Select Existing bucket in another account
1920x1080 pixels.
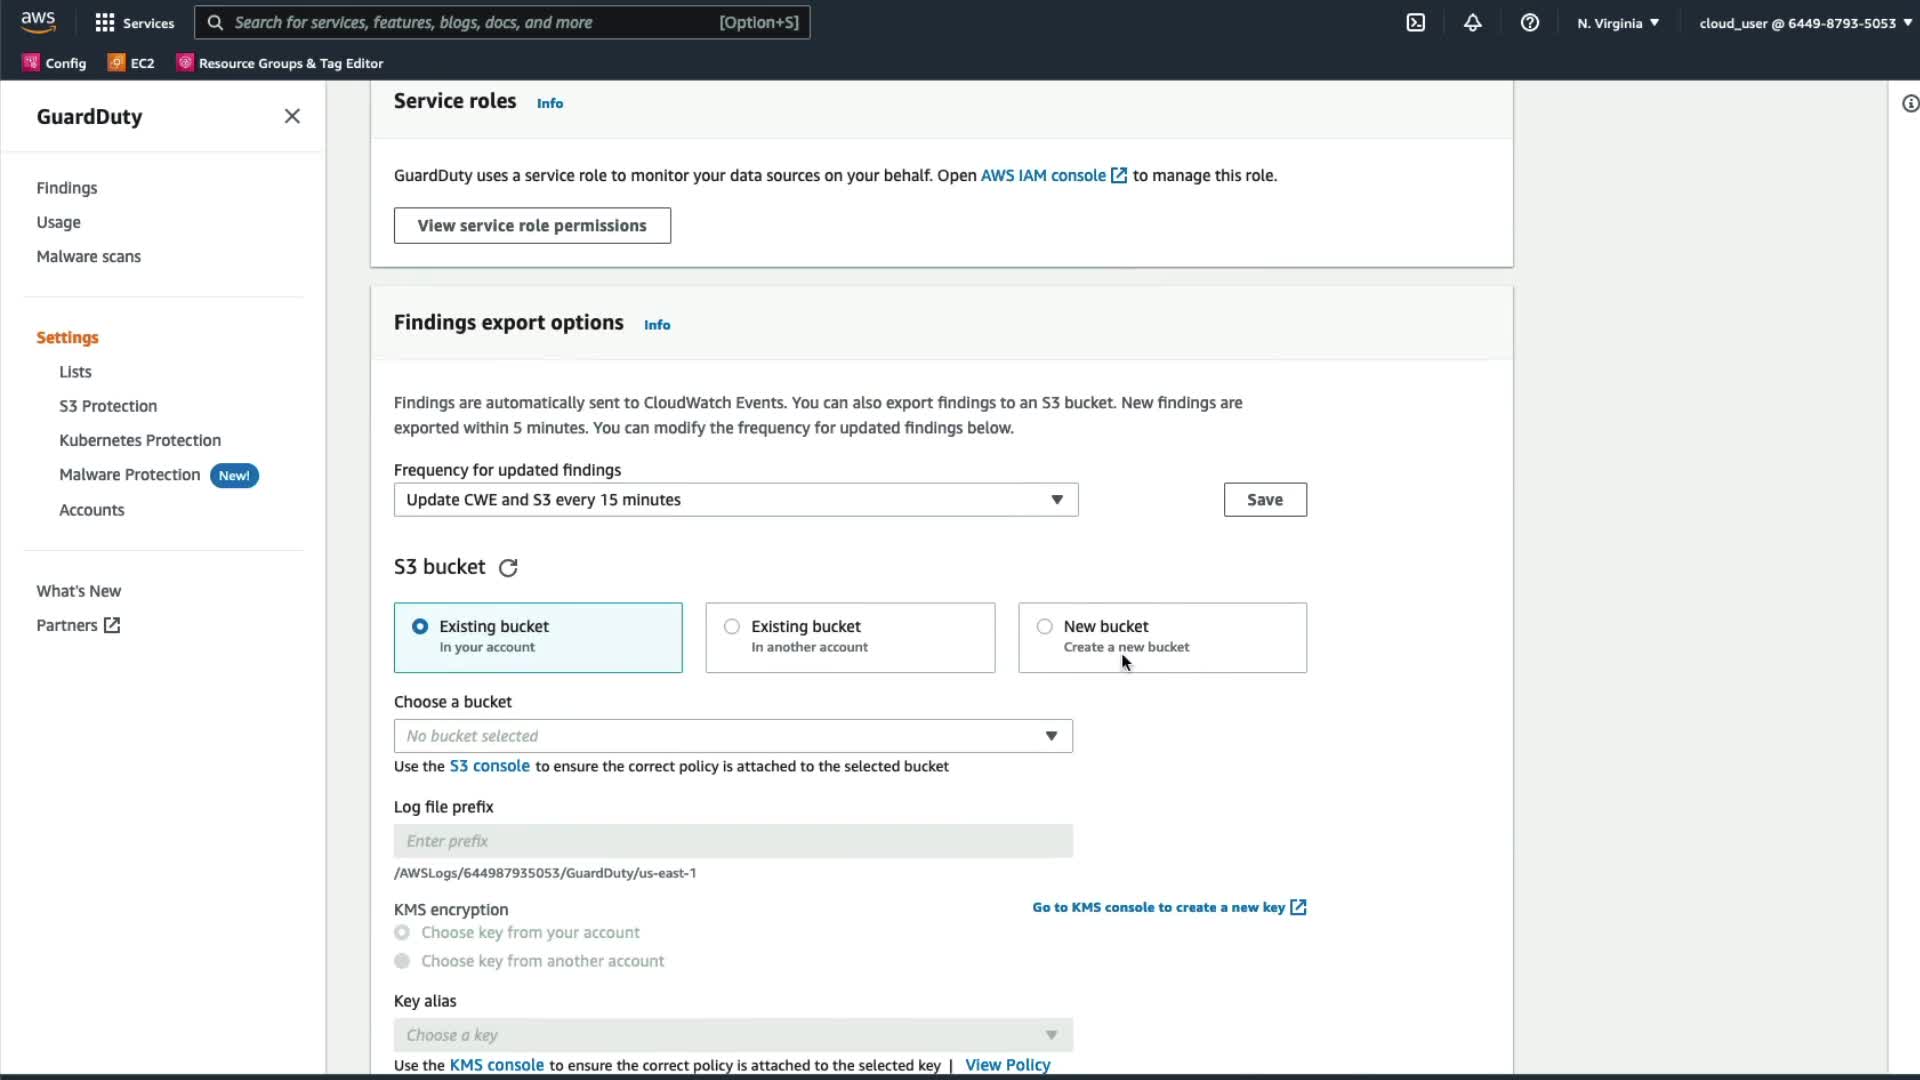coord(732,627)
